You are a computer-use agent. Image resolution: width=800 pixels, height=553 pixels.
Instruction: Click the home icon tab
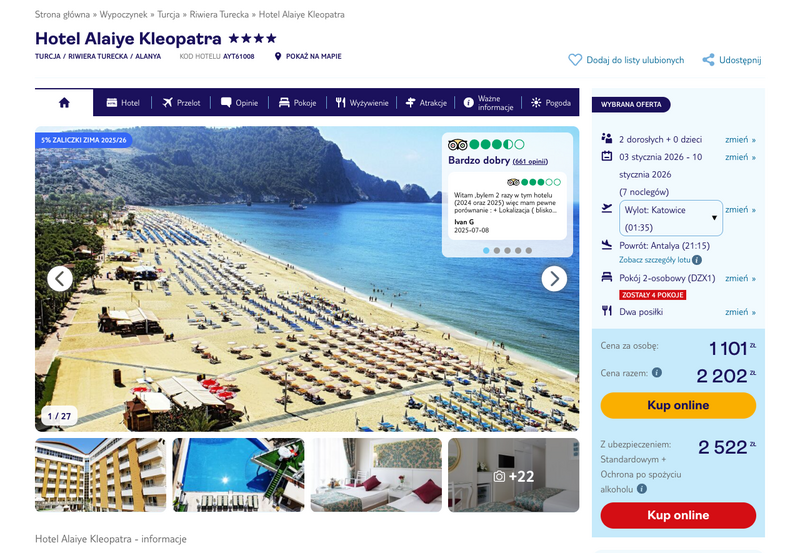click(x=64, y=103)
